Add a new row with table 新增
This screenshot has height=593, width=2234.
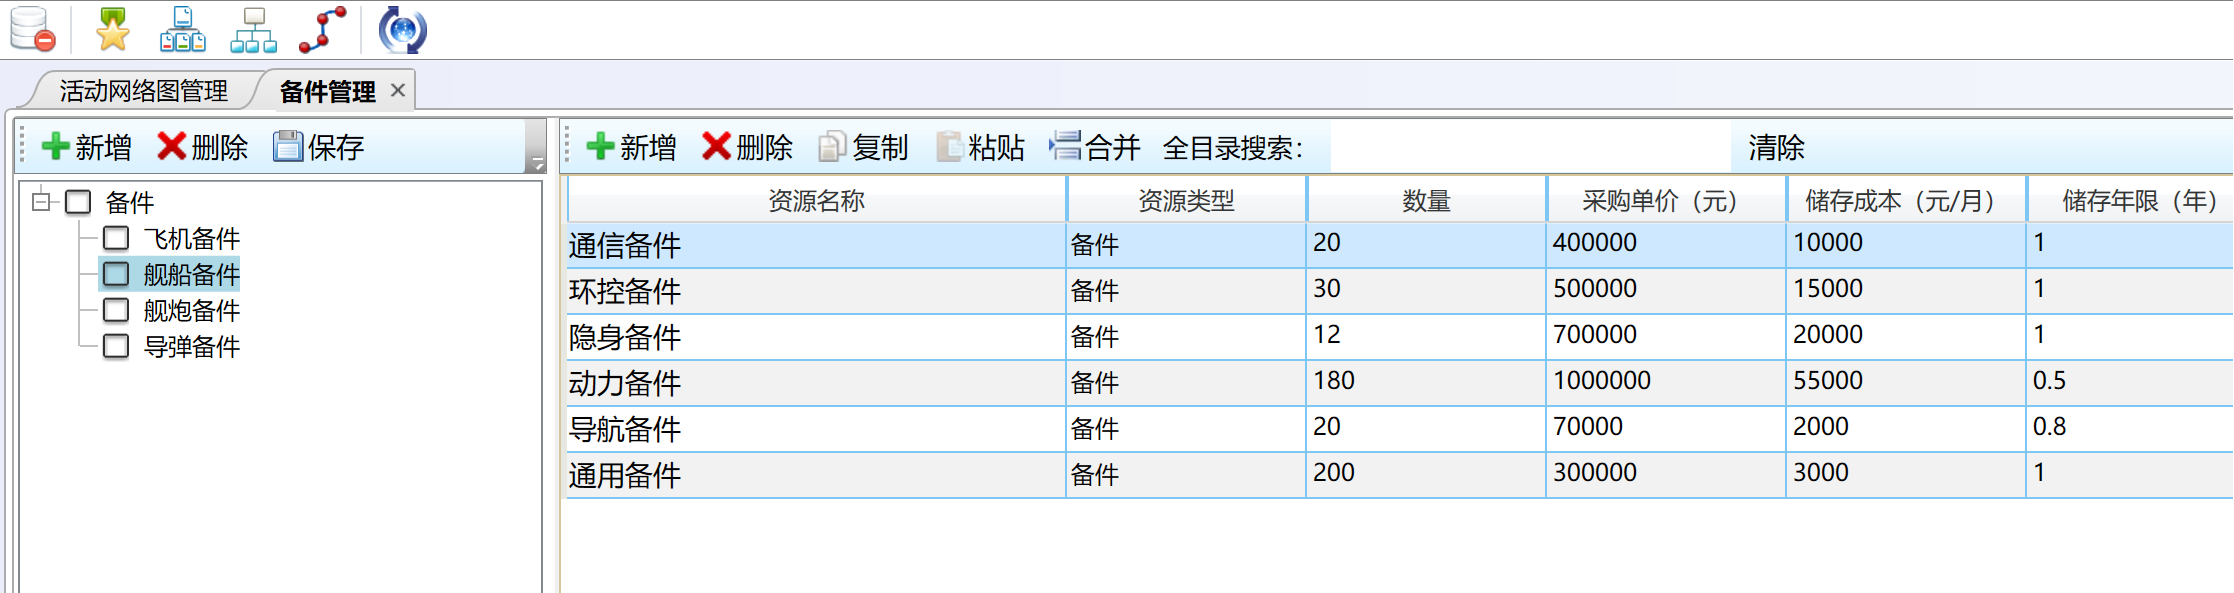[631, 147]
